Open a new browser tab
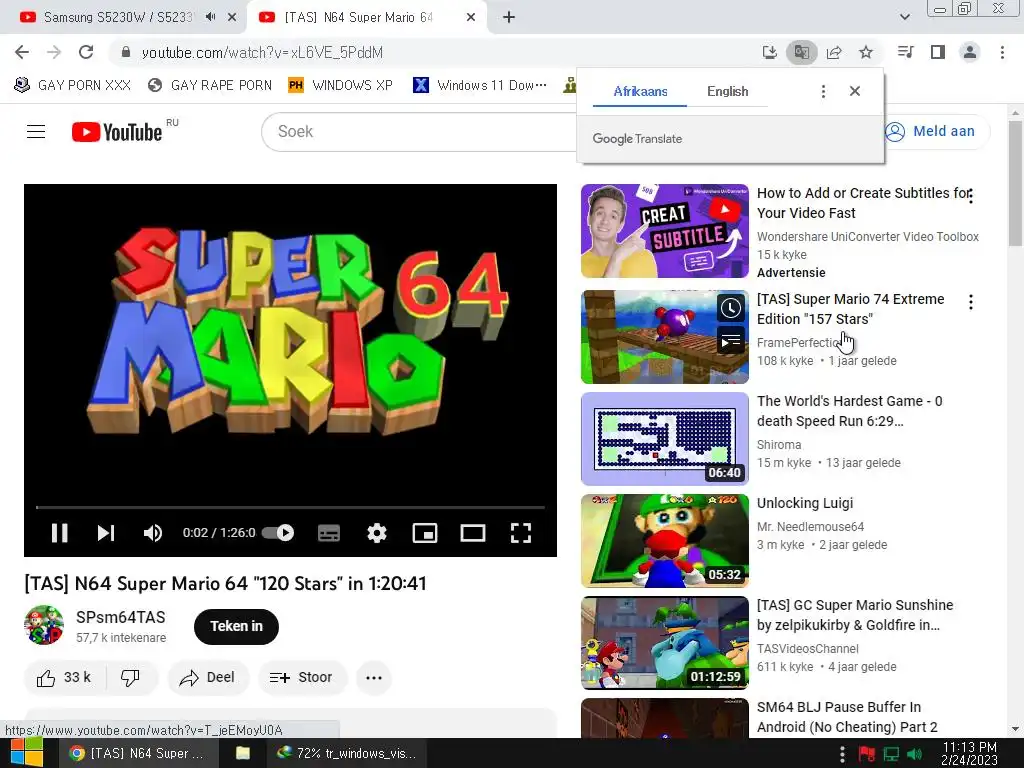Viewport: 1024px width, 768px height. [x=509, y=18]
